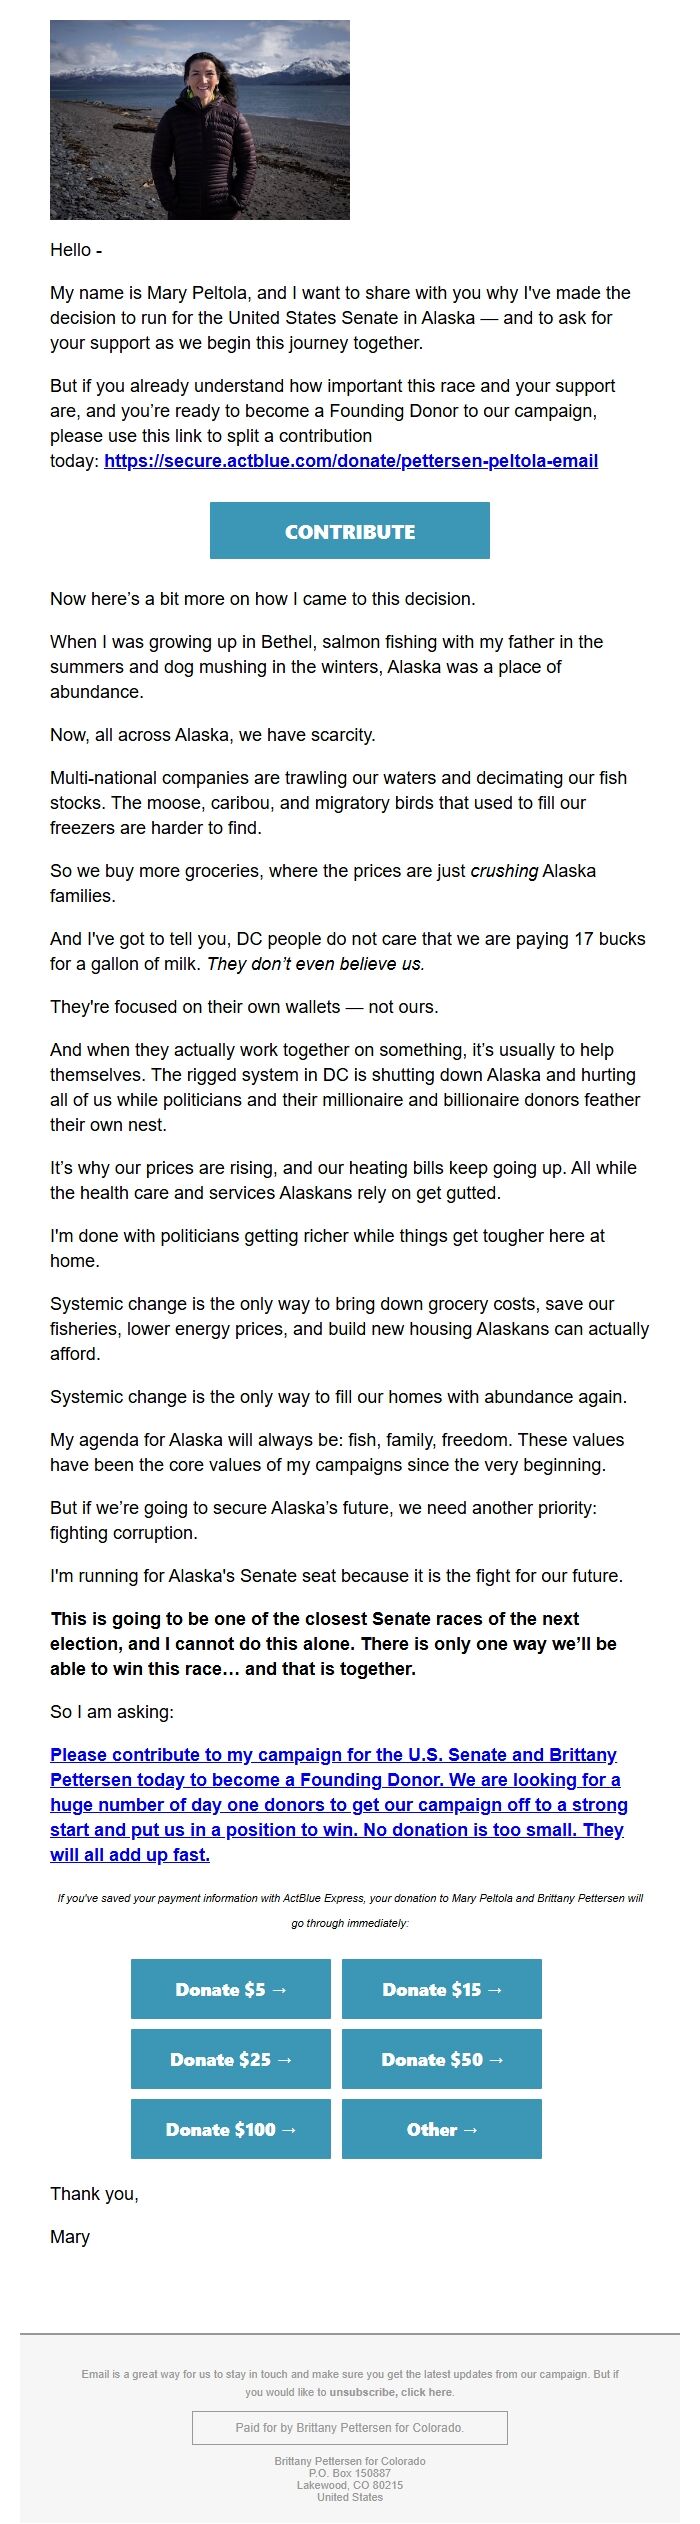Click the italic ActBlue Express disclaimer text
700x2524 pixels.
click(x=350, y=1909)
